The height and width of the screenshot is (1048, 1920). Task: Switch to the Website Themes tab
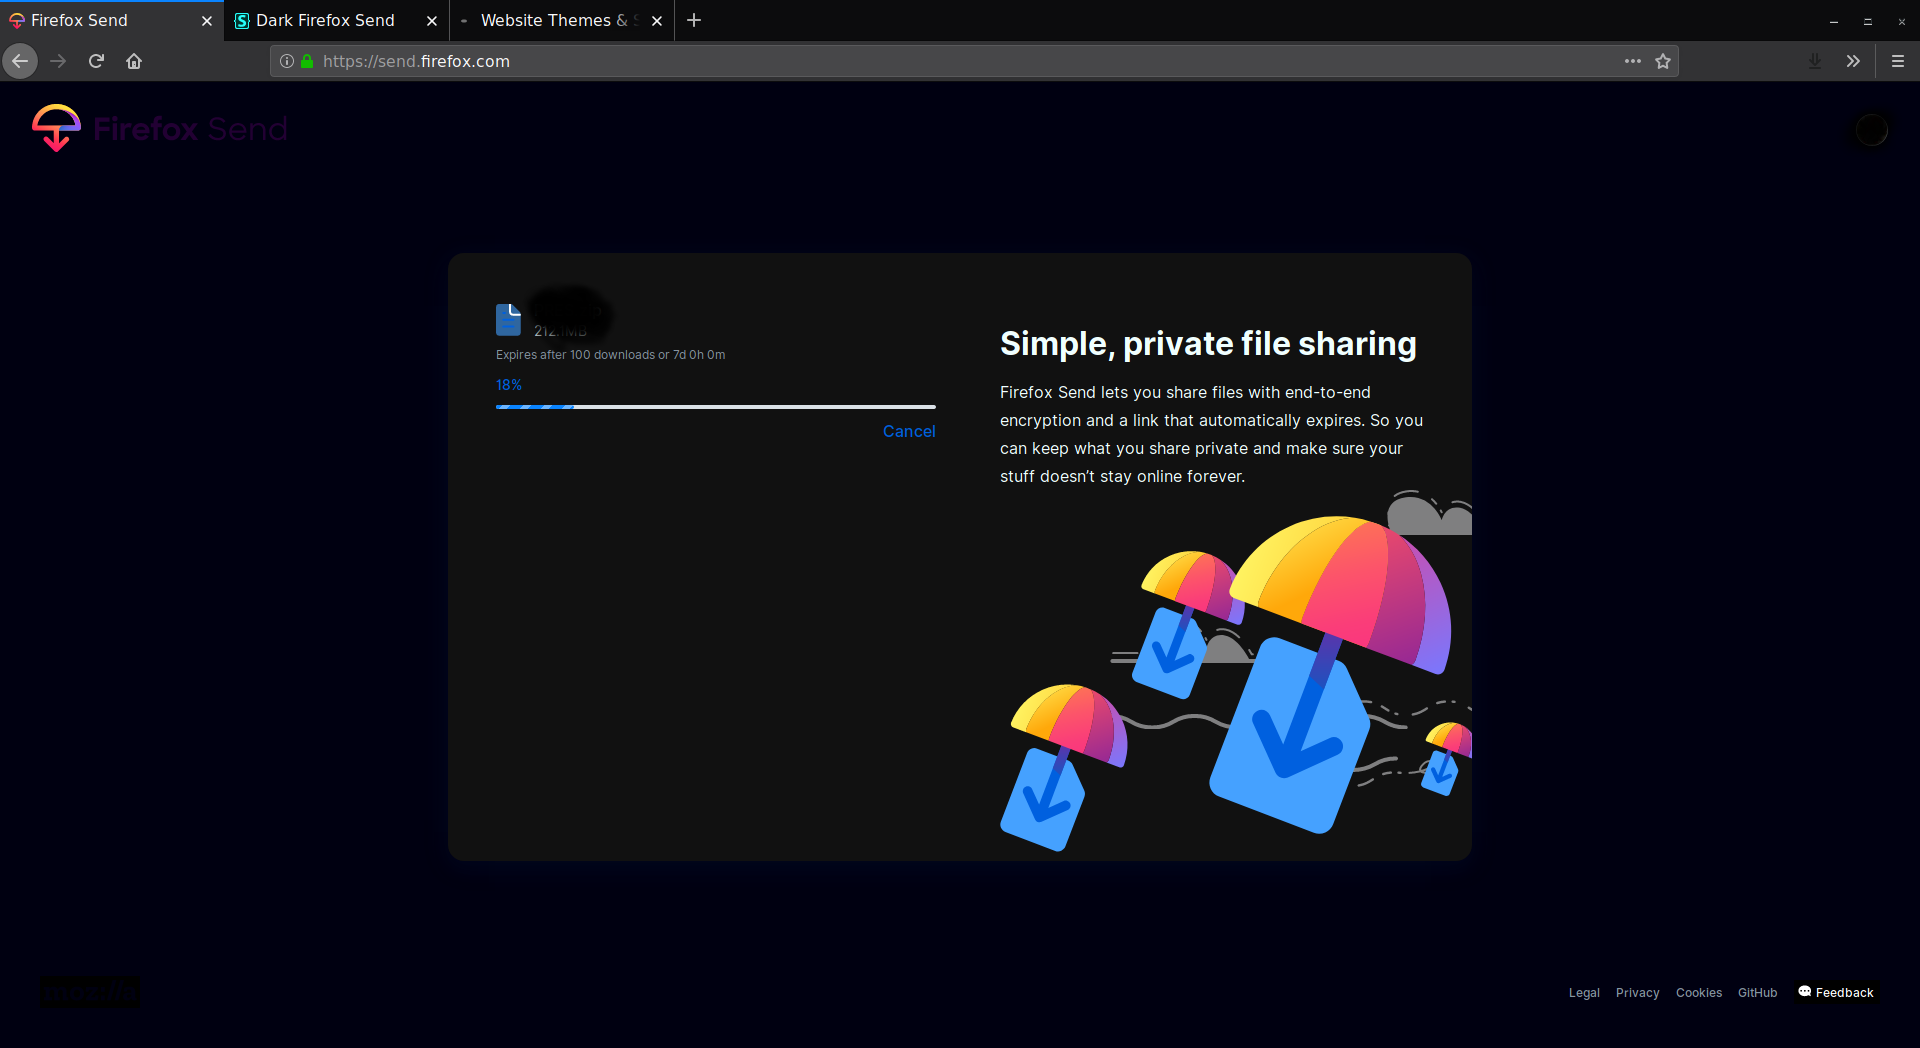tap(550, 20)
